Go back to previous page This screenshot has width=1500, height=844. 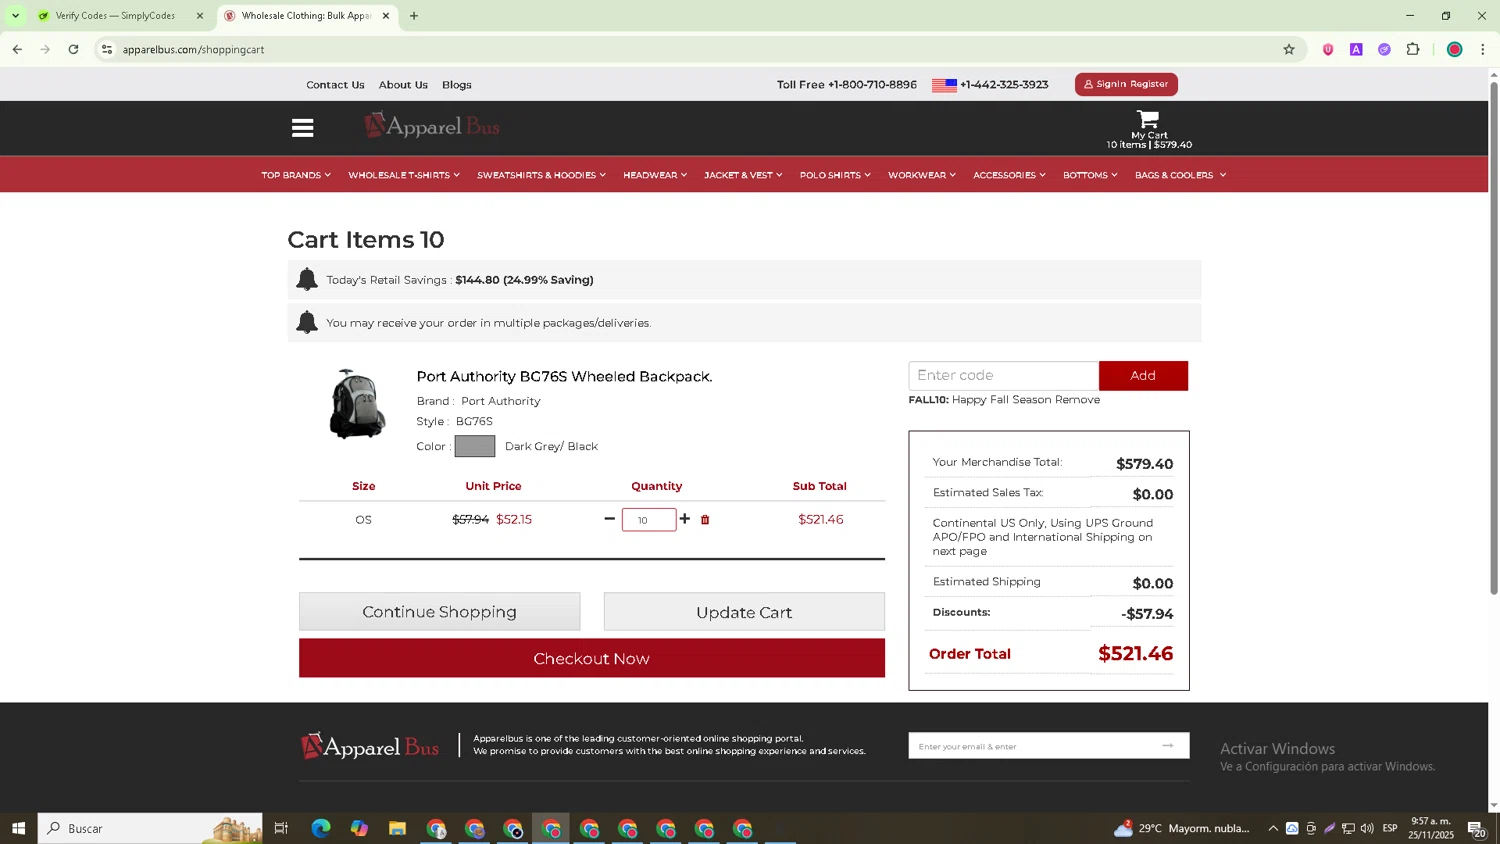[17, 49]
